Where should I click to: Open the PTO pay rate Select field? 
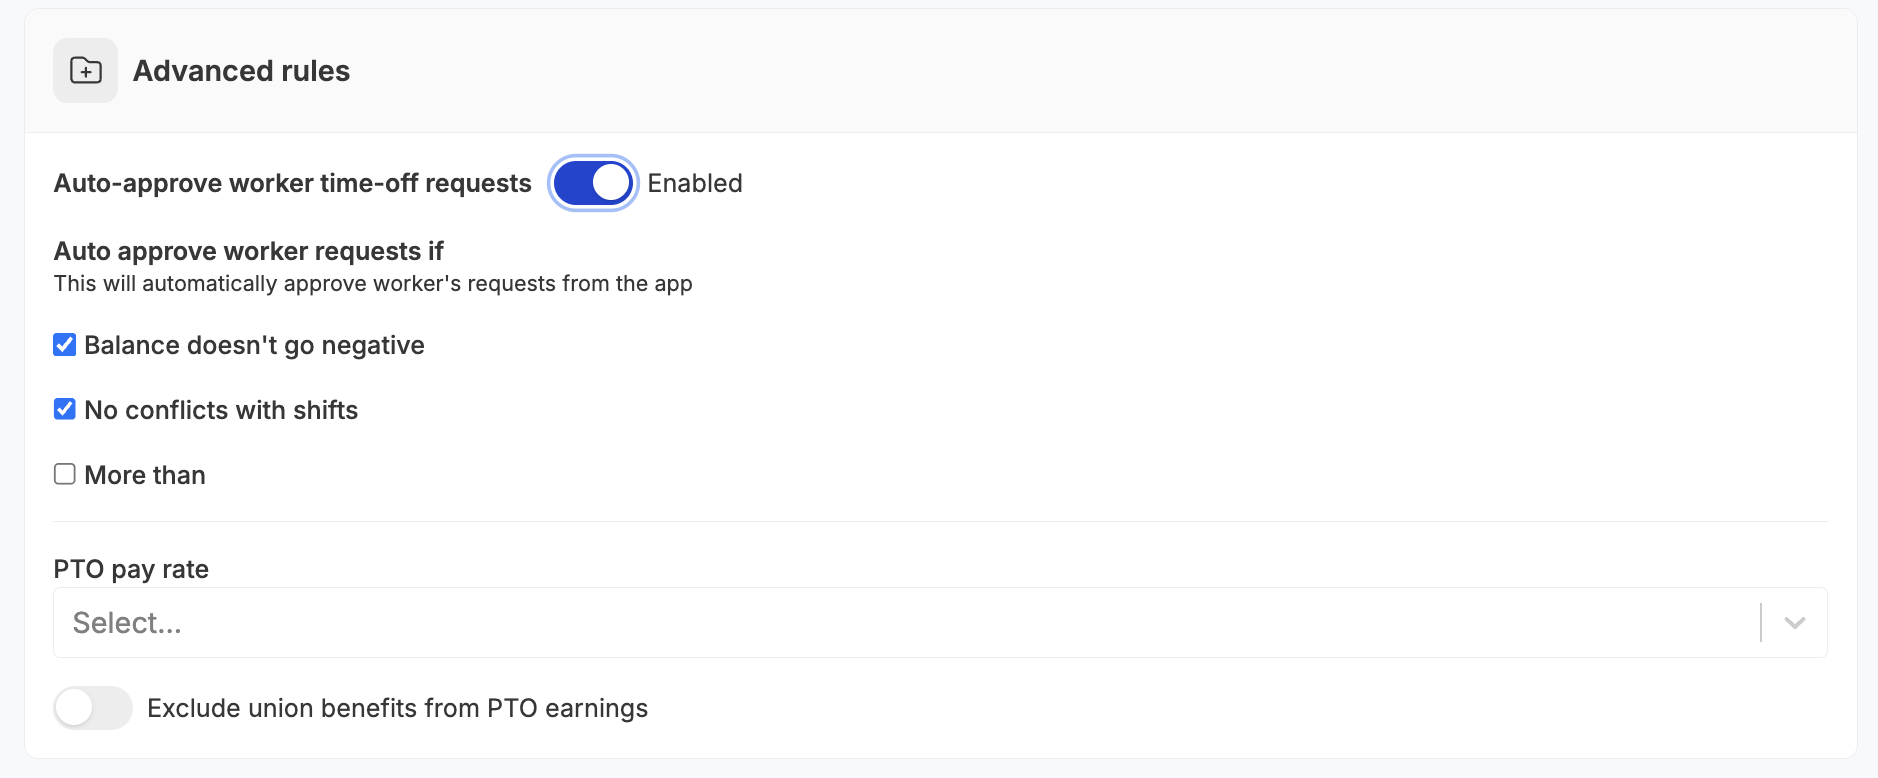tap(900, 622)
